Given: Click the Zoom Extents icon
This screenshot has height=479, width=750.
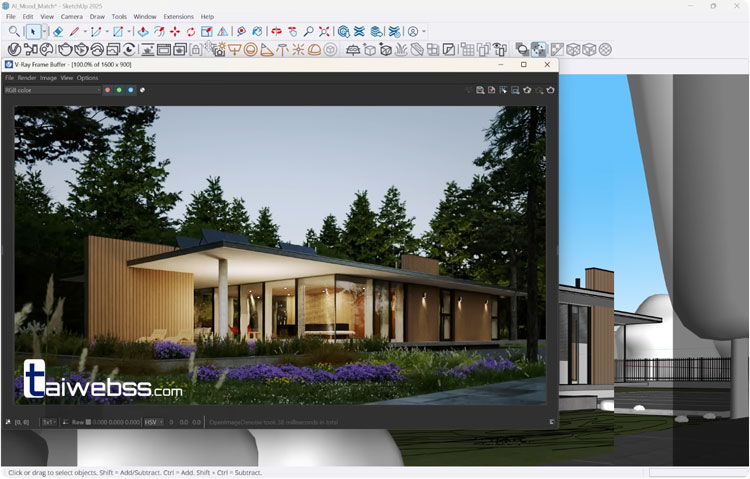Looking at the screenshot, I should pyautogui.click(x=325, y=32).
